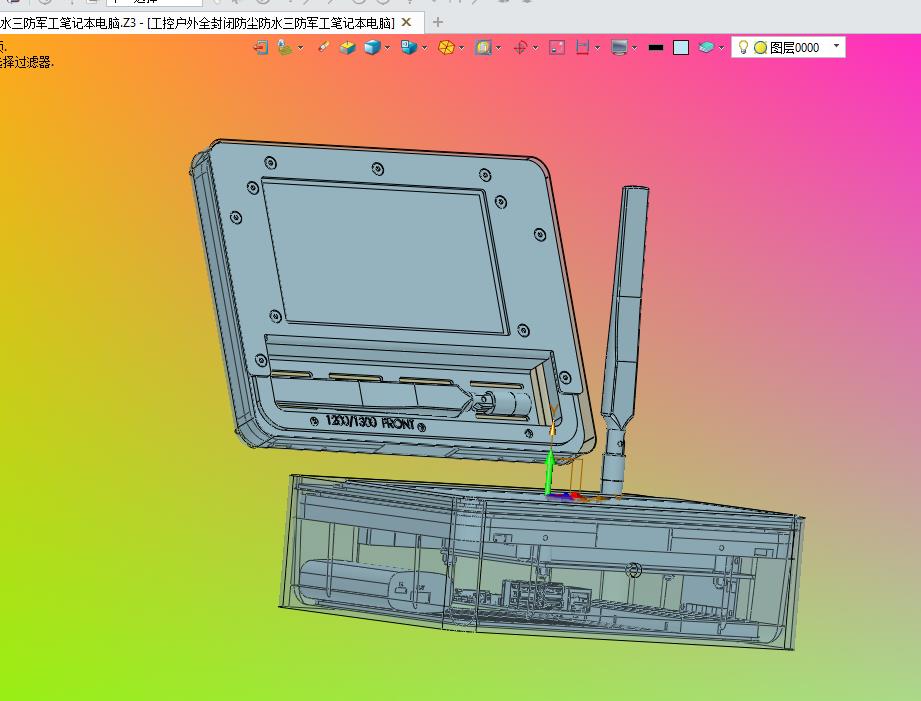The image size is (921, 701).
Task: Click the gray monitor display-mode icon
Action: tap(619, 47)
